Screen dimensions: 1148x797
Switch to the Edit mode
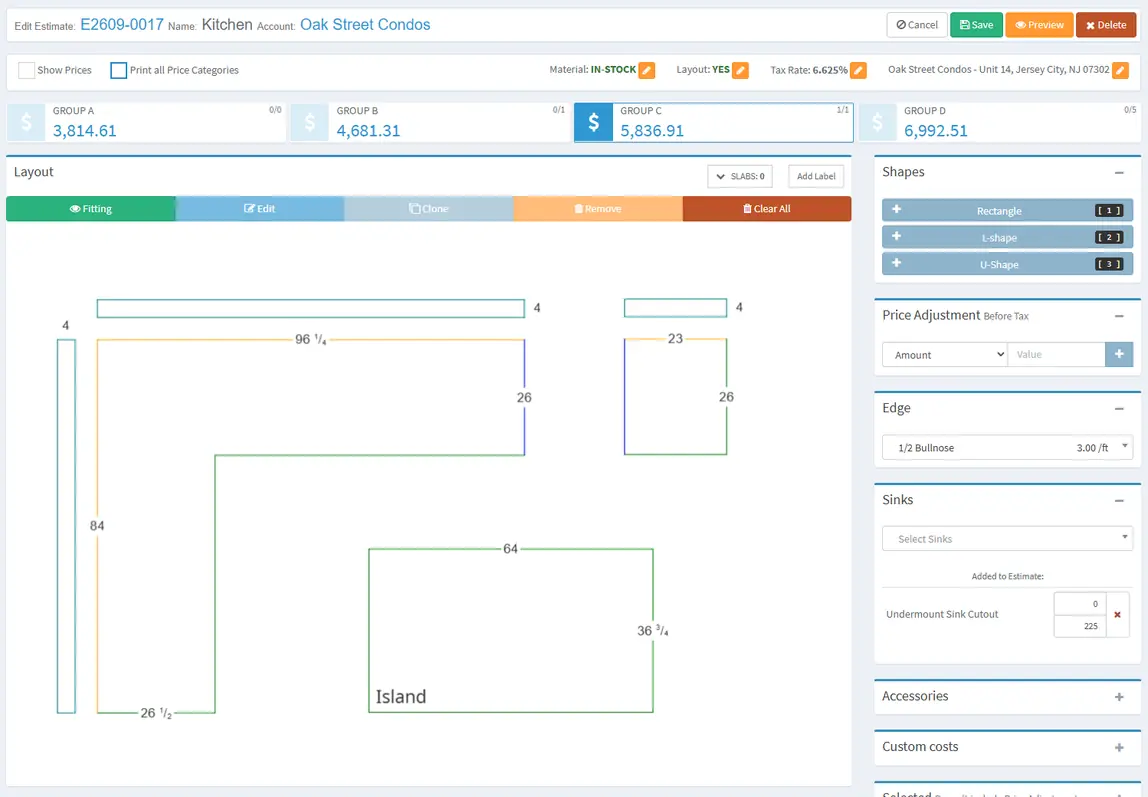tap(260, 209)
